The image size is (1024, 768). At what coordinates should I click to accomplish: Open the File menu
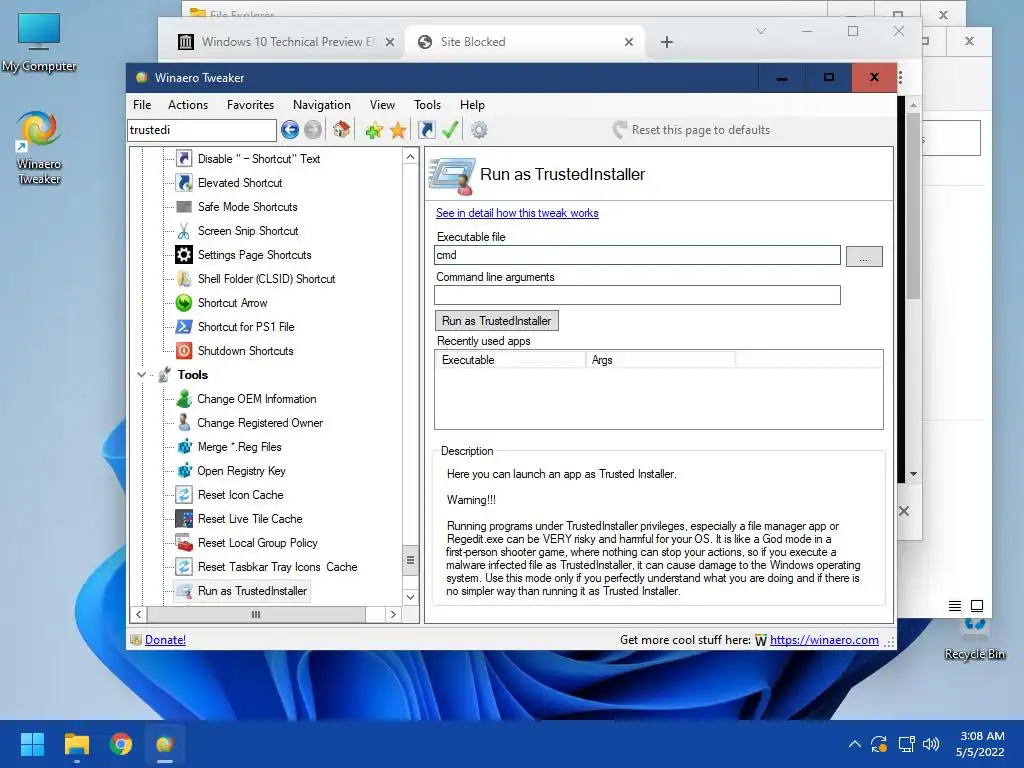(x=142, y=105)
